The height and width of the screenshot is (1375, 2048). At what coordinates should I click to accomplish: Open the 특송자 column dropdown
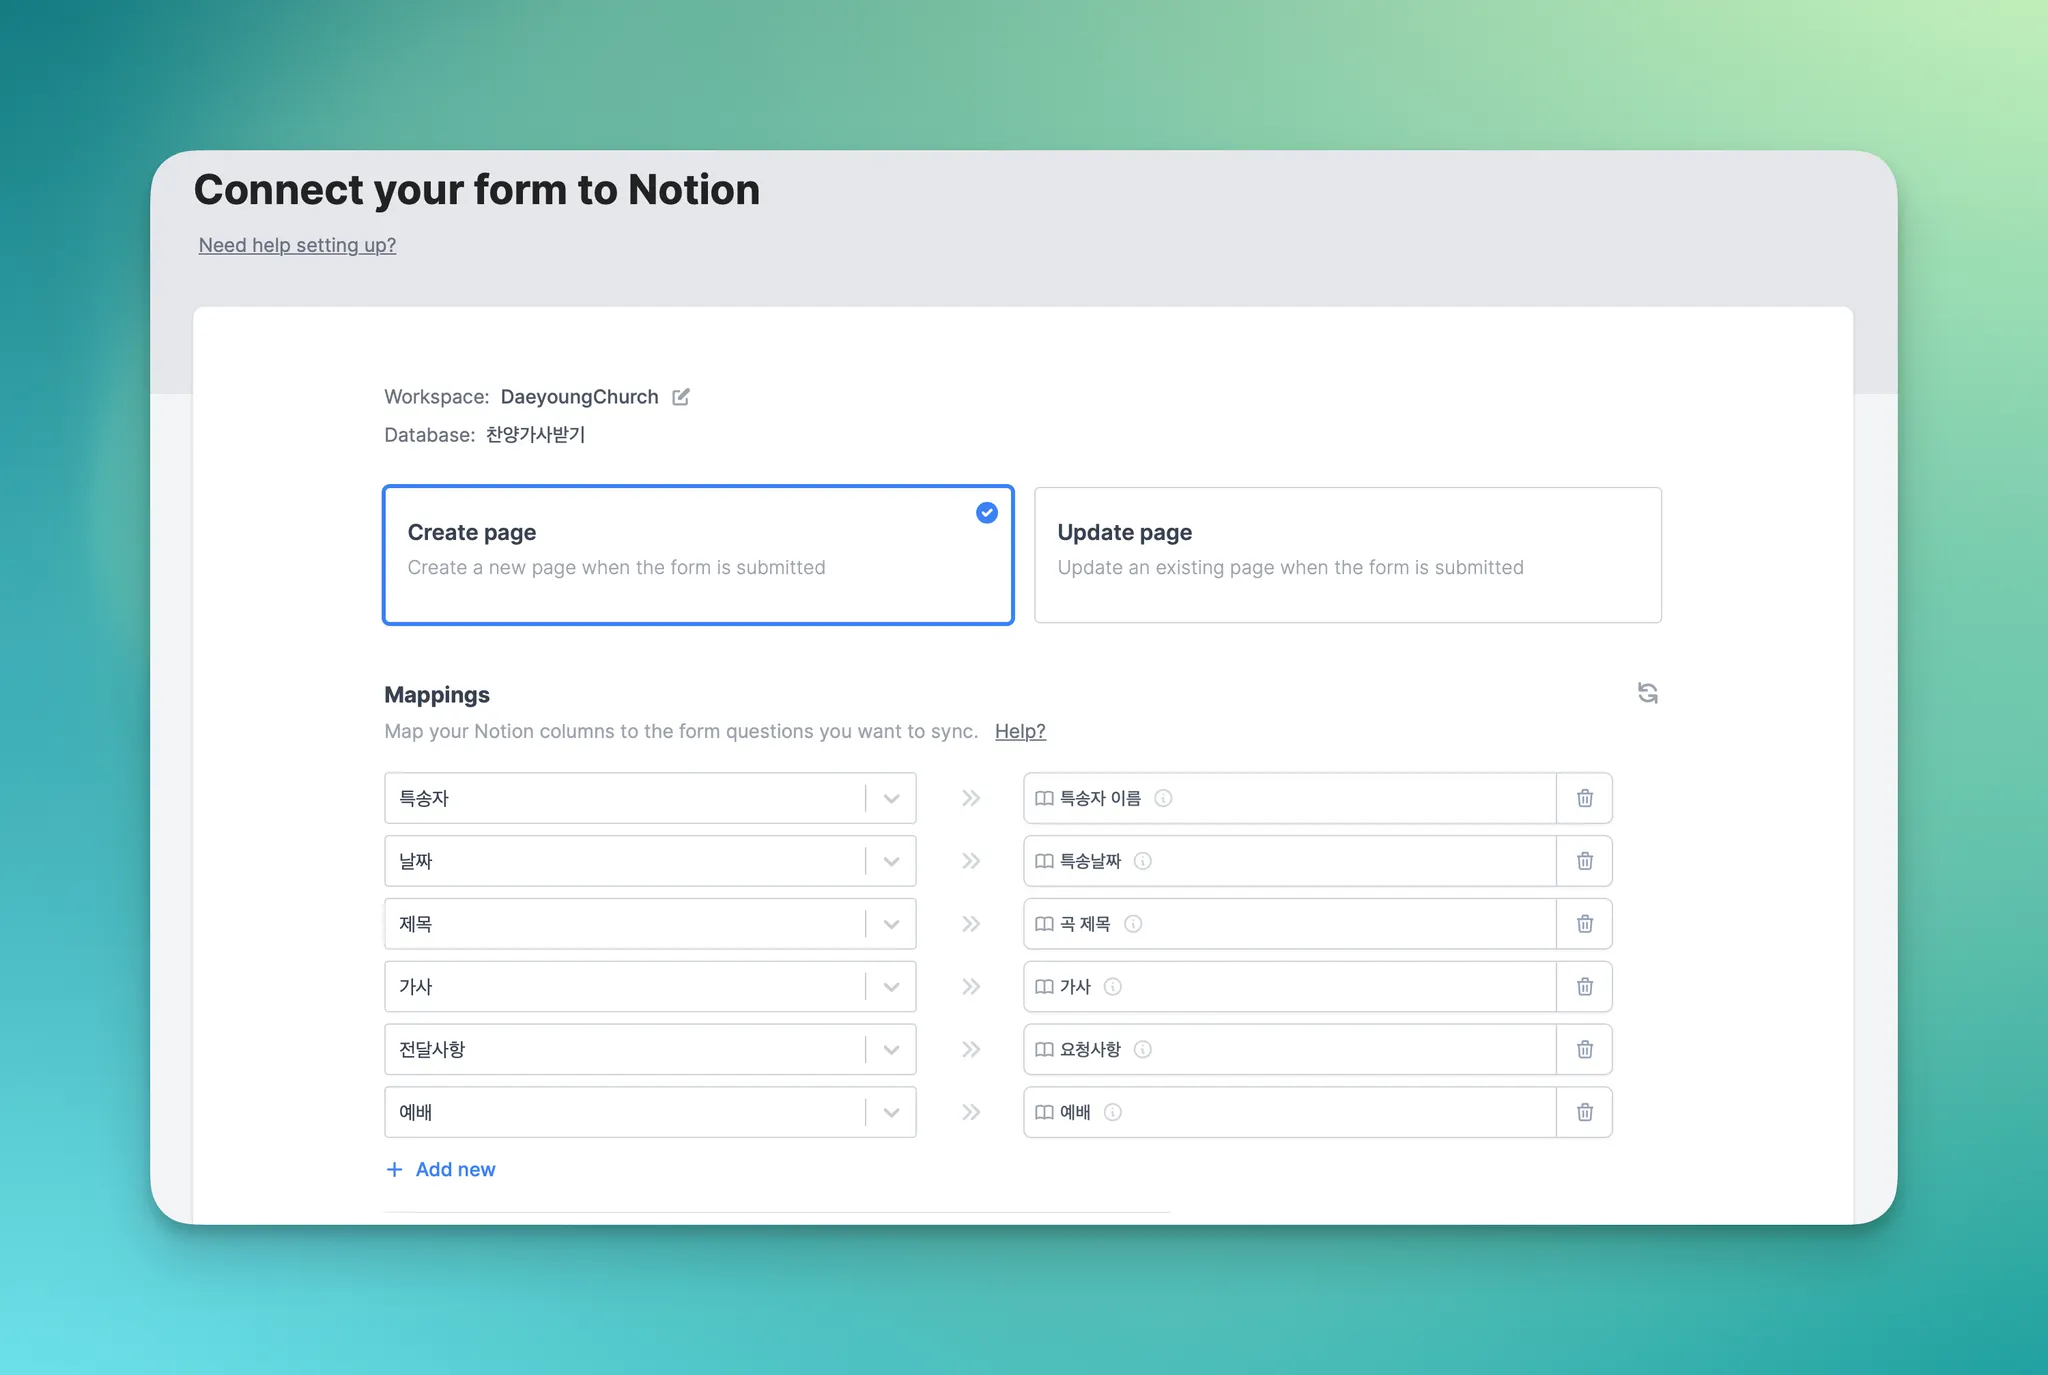pyautogui.click(x=891, y=798)
